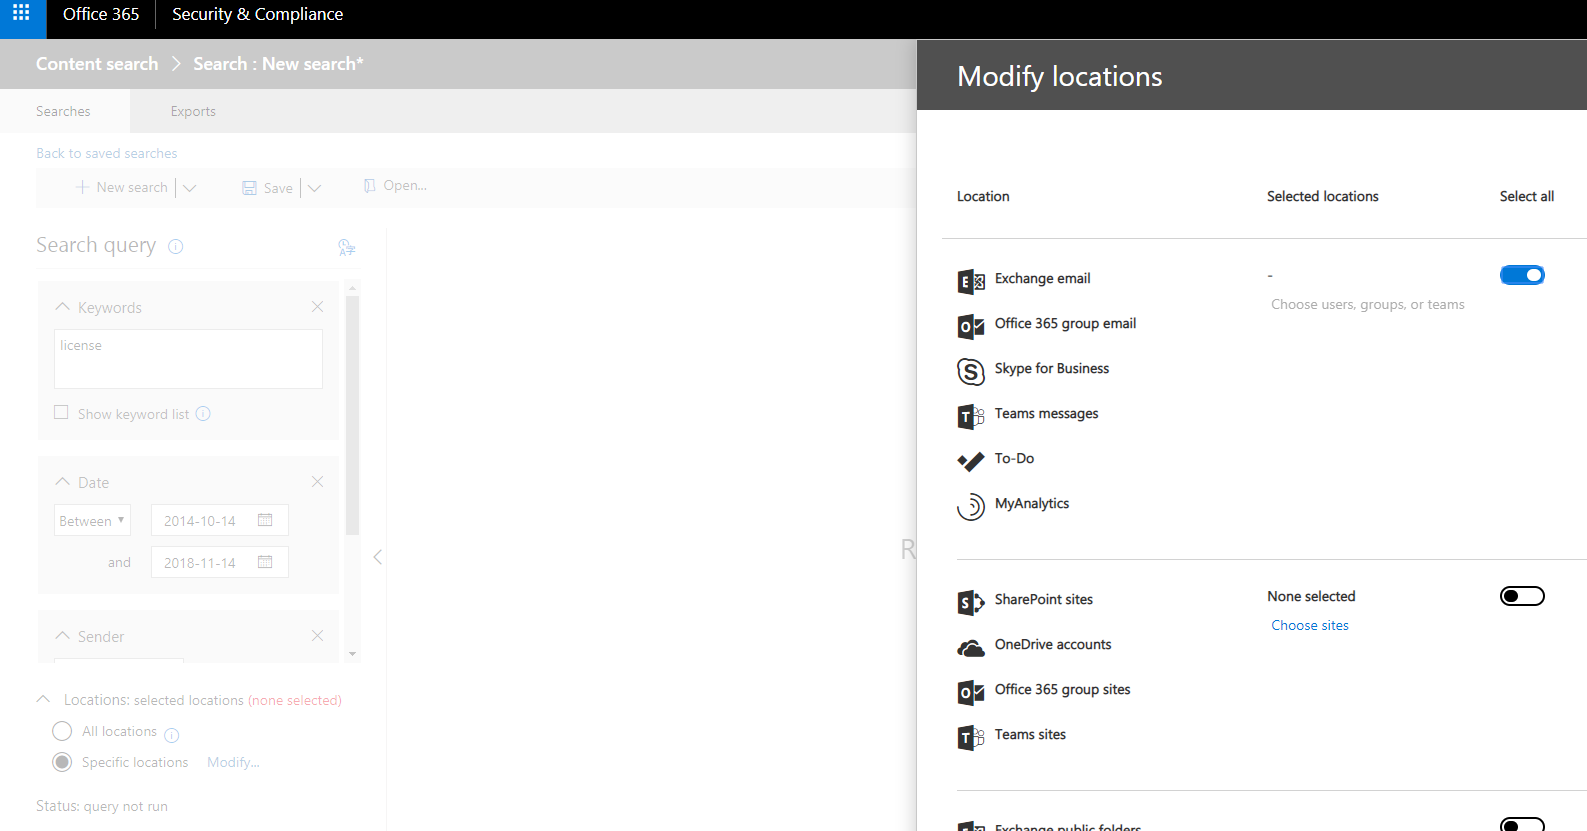1587x831 pixels.
Task: Click the To-Do checkmark icon
Action: [x=970, y=461]
